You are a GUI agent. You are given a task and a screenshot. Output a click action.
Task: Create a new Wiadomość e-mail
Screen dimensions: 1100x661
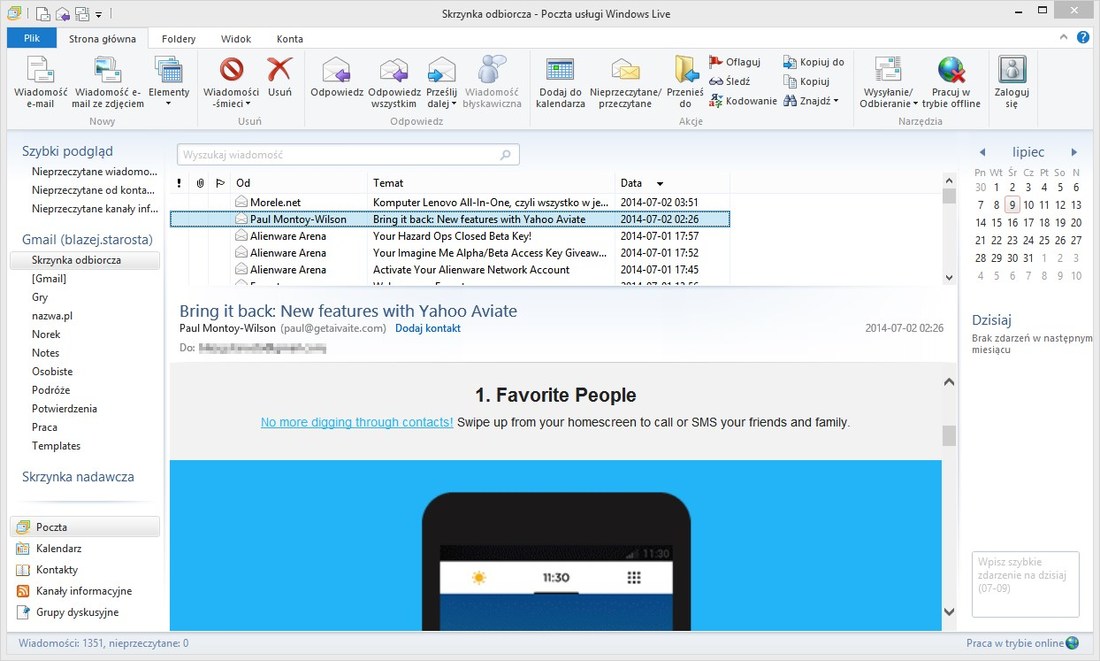[x=40, y=82]
